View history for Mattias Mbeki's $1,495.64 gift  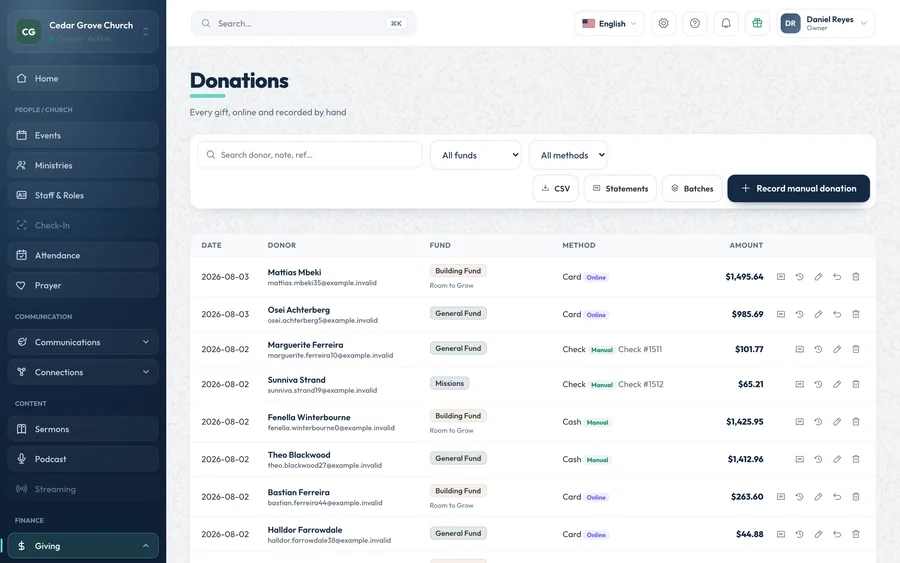point(800,277)
